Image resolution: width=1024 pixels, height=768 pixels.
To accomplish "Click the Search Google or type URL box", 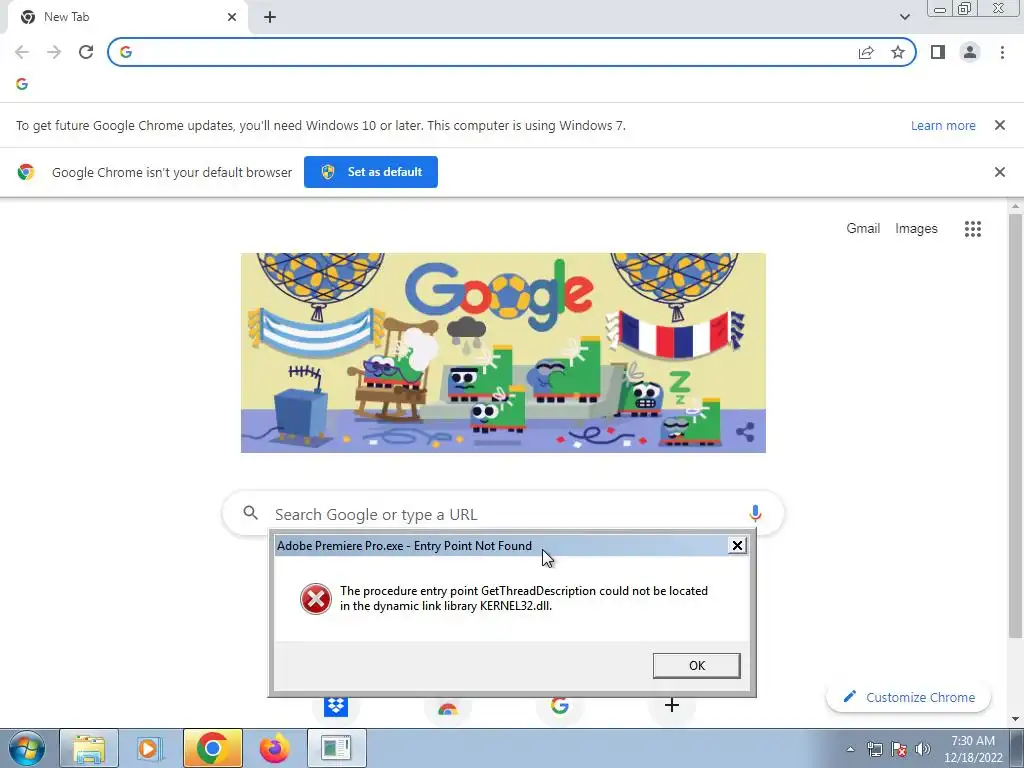I will point(503,514).
